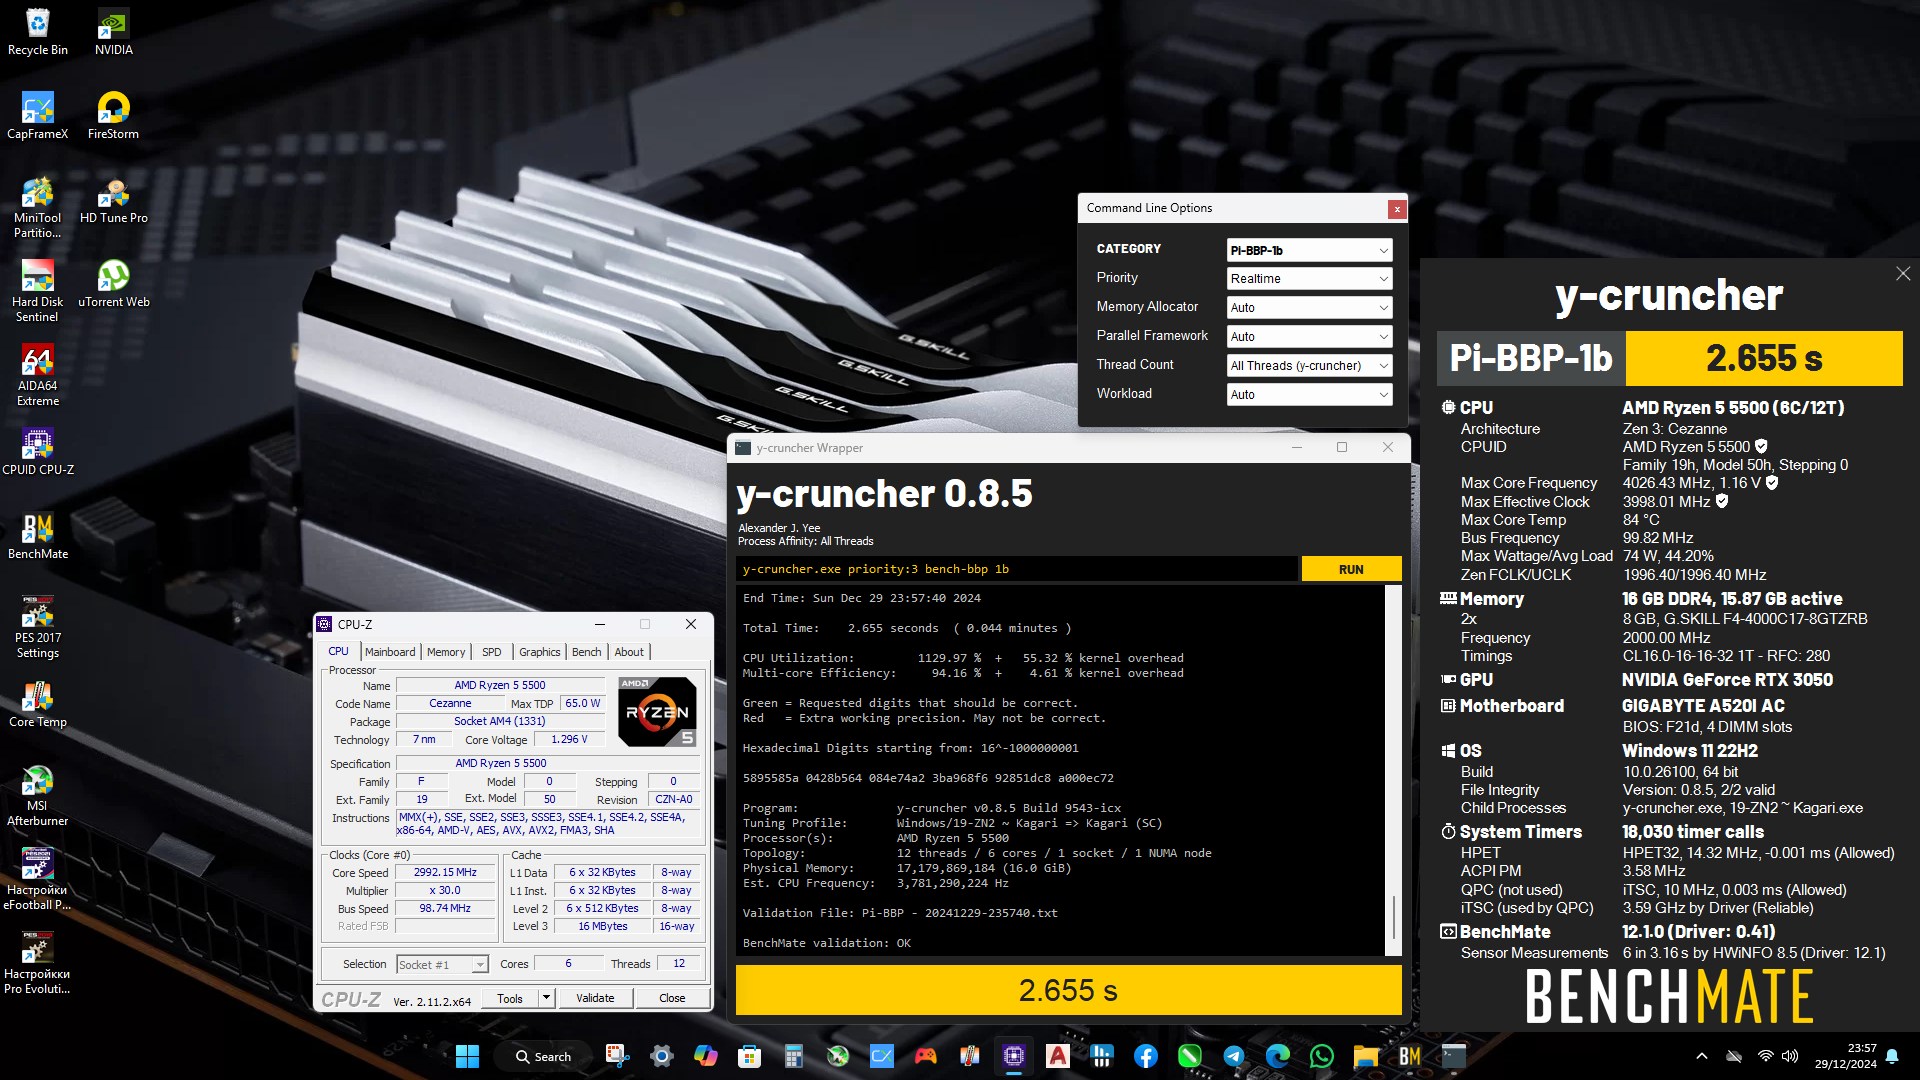The image size is (1920, 1080).
Task: Open the CPU-Z Tools dropdown arrow
Action: point(546,998)
